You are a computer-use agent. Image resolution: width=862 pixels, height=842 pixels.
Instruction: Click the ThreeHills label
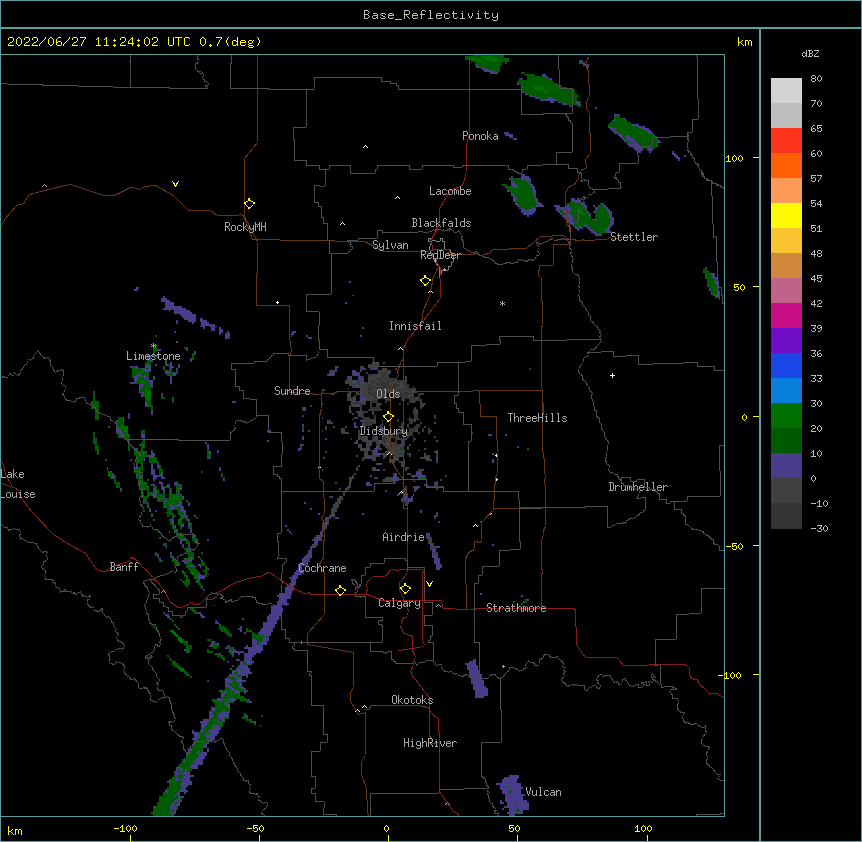click(x=537, y=418)
